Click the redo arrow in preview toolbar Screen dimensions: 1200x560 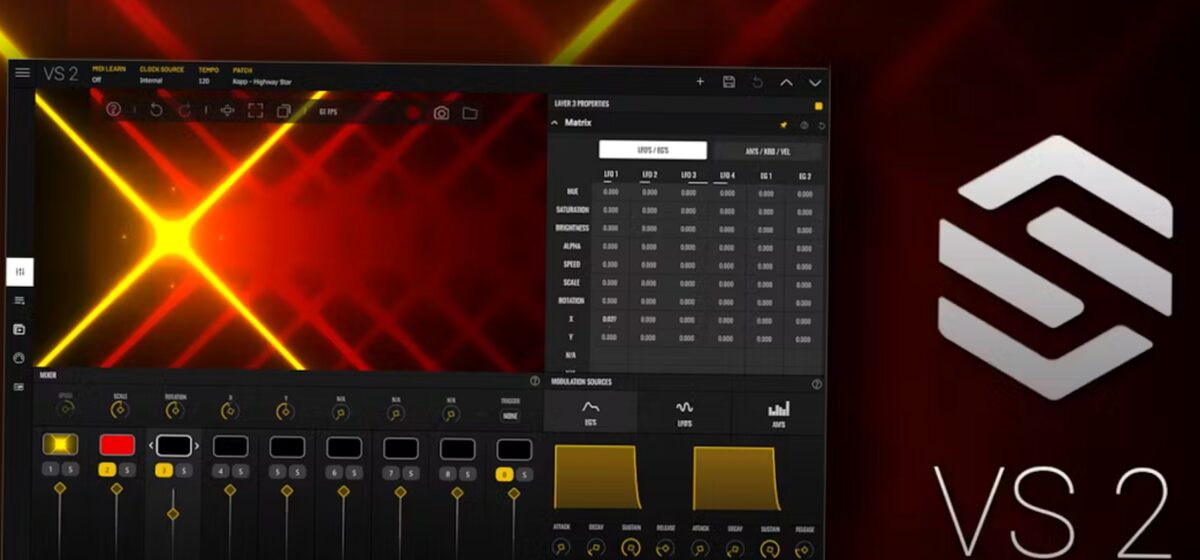185,110
